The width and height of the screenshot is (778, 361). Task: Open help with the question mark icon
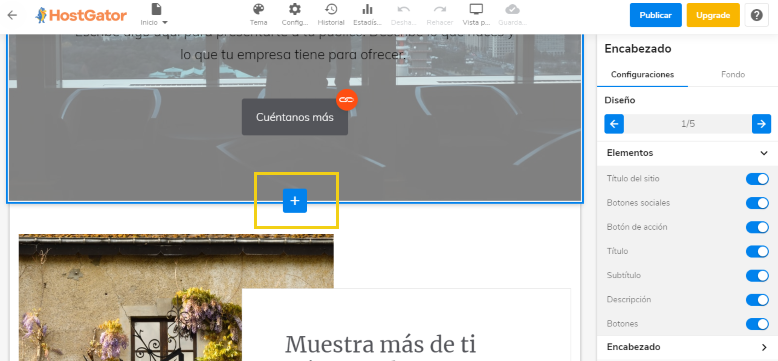756,15
